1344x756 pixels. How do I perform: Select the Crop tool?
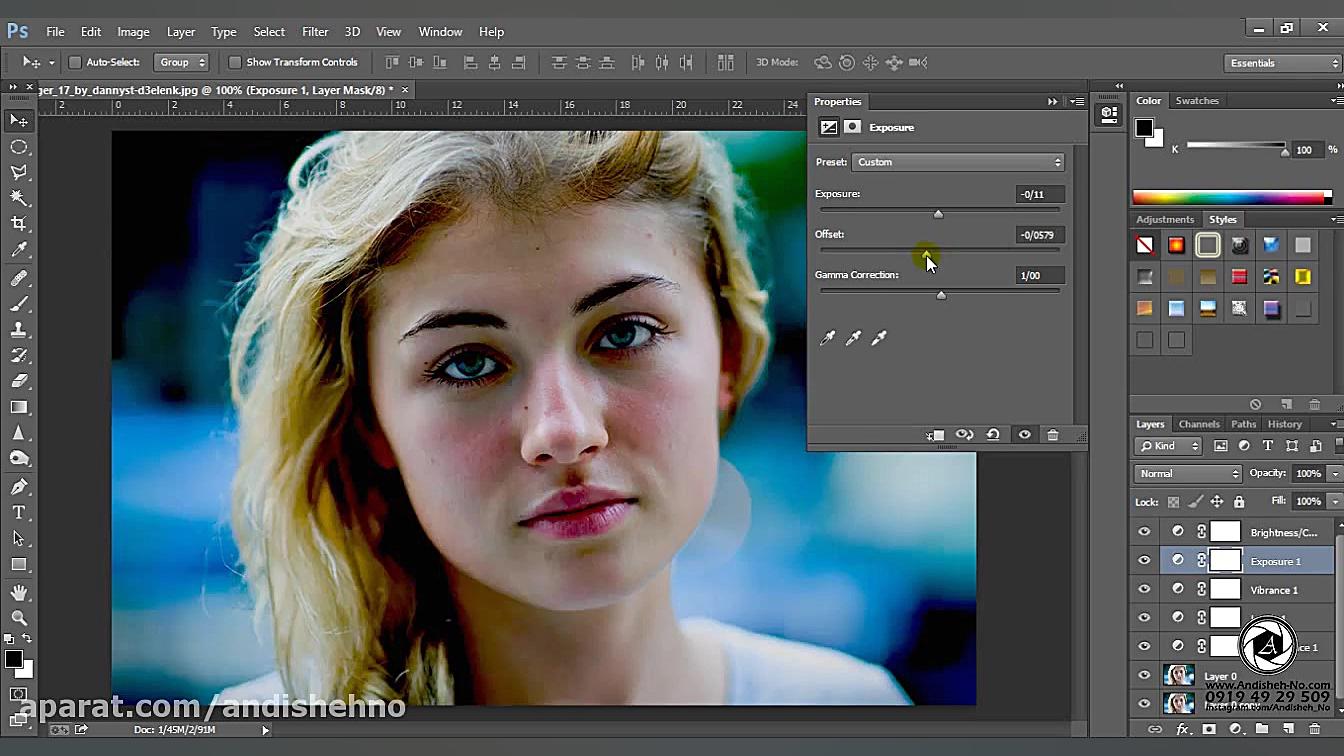point(19,224)
